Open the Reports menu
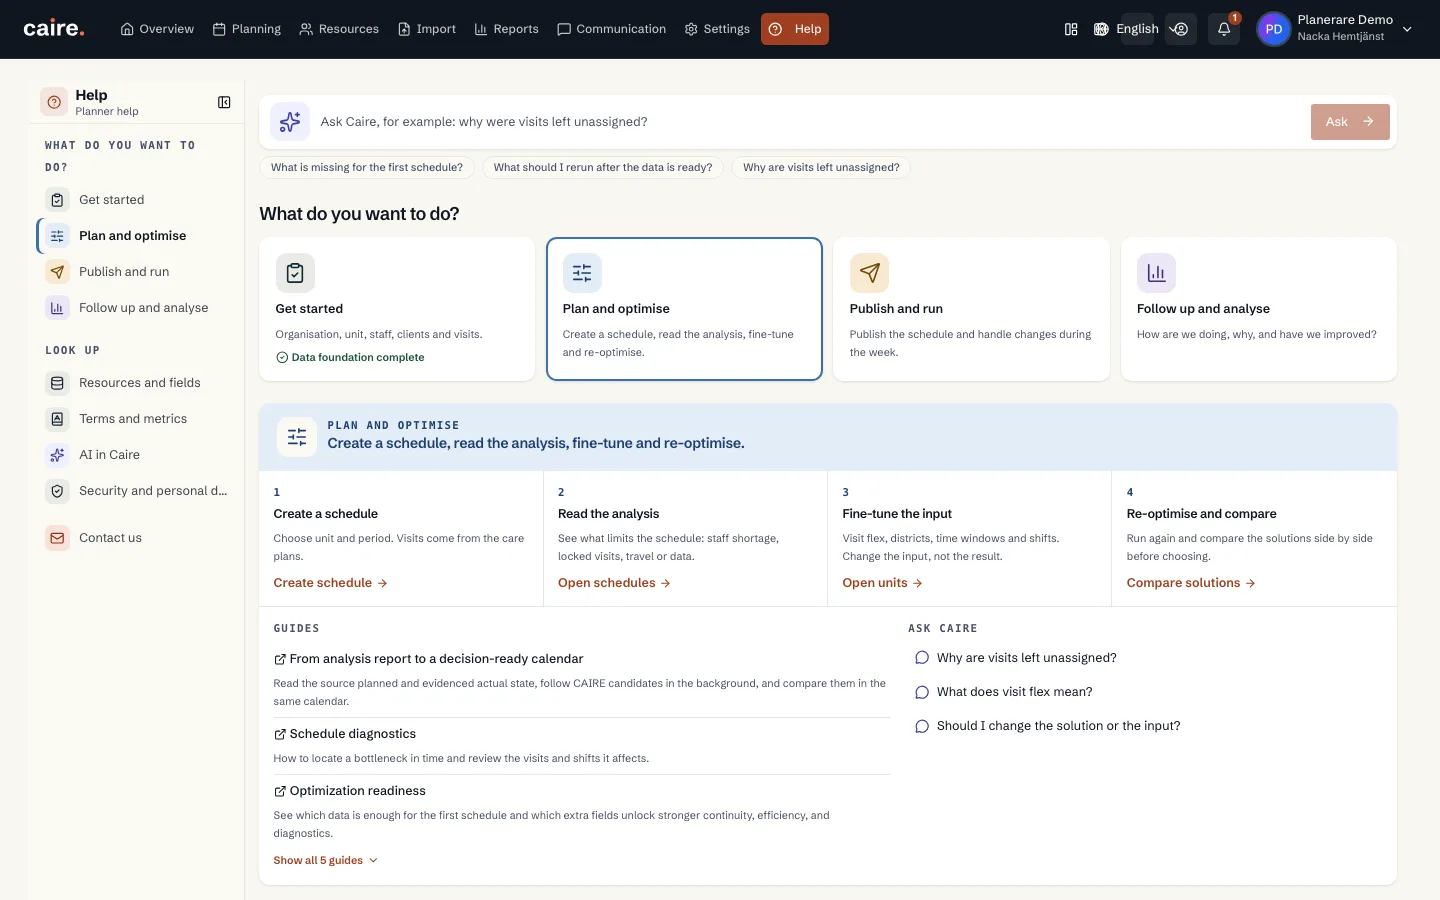The height and width of the screenshot is (900, 1440). coord(506,29)
